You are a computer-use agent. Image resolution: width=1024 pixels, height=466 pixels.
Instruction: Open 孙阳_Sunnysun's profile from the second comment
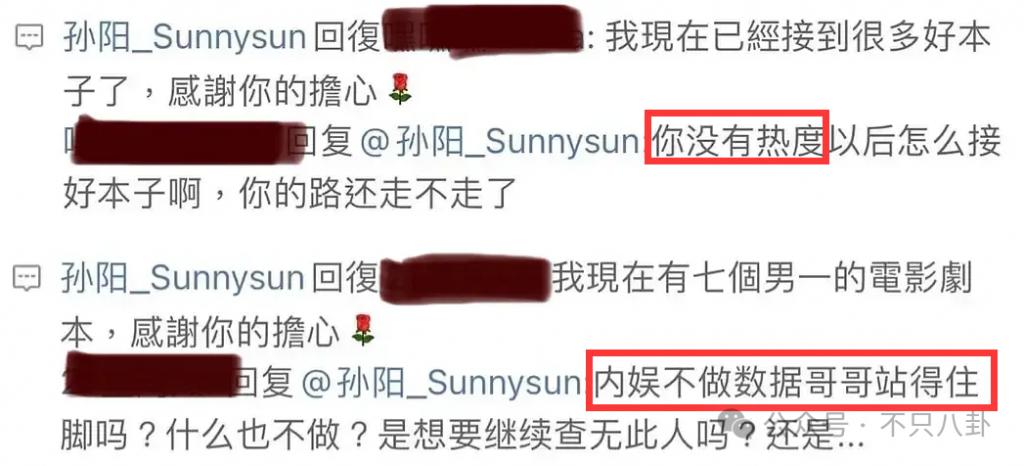click(x=183, y=279)
